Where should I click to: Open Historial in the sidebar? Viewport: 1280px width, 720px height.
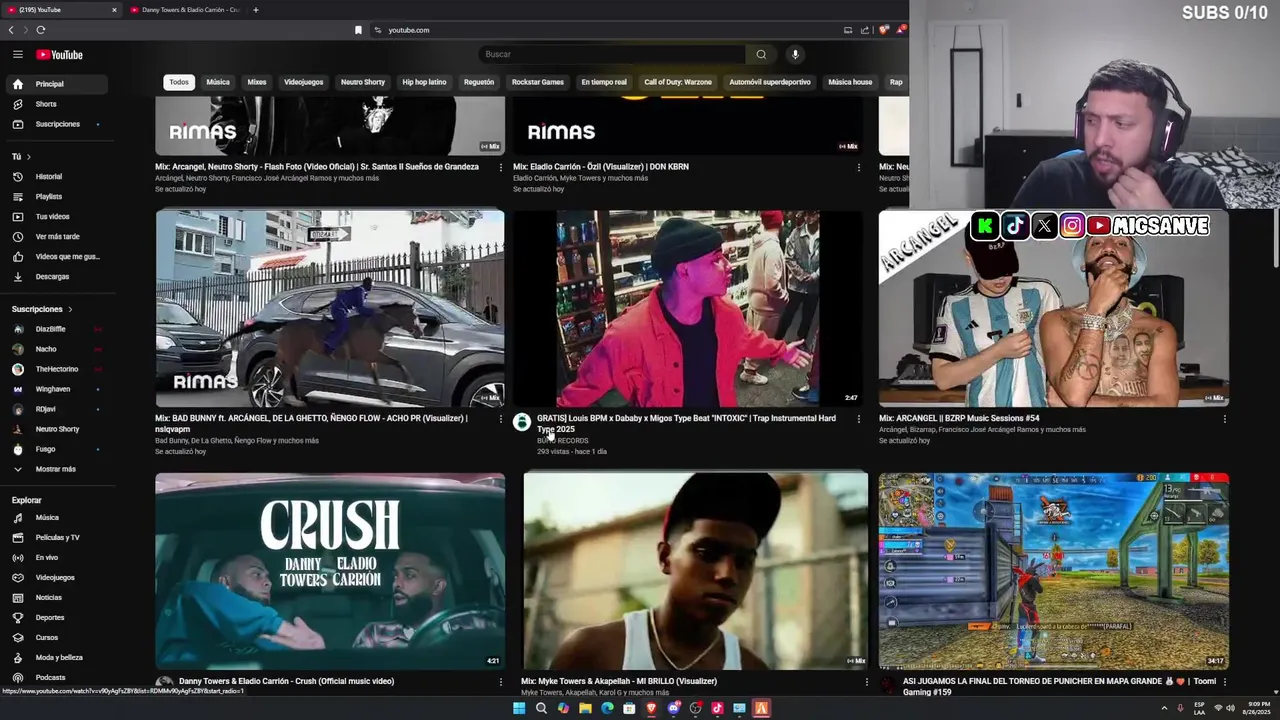(56, 176)
